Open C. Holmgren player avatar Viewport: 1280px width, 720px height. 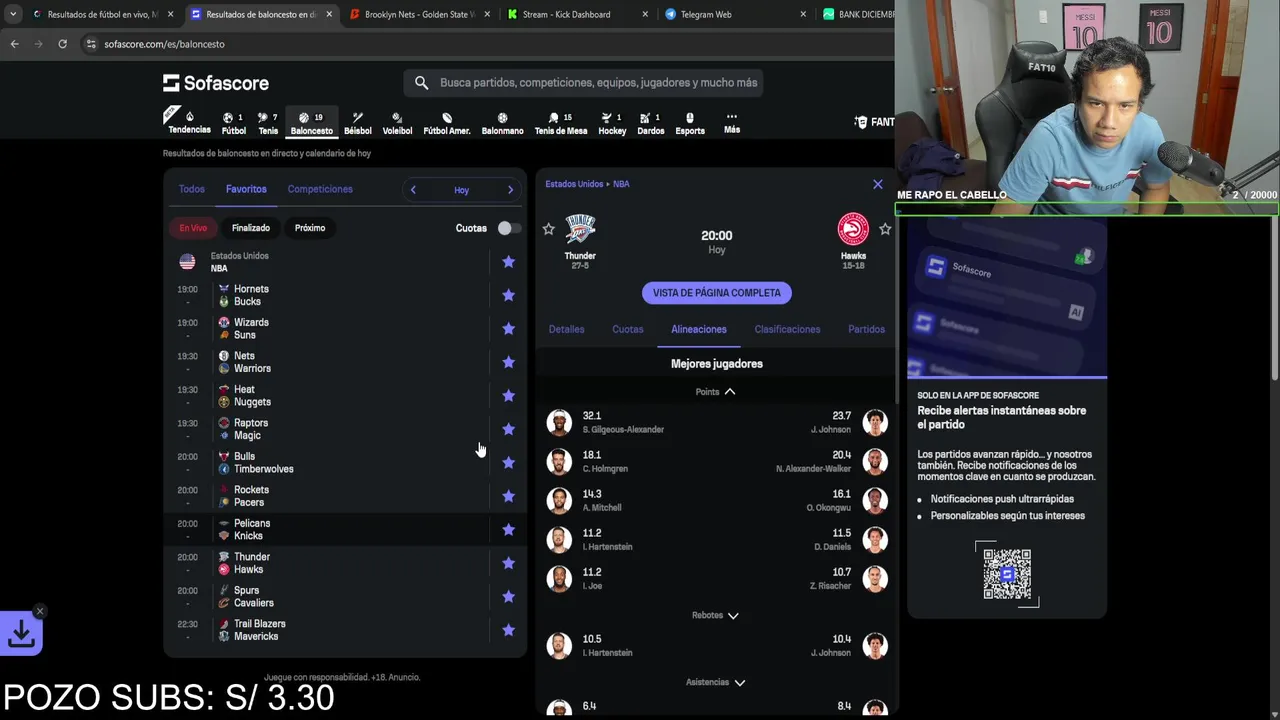559,461
